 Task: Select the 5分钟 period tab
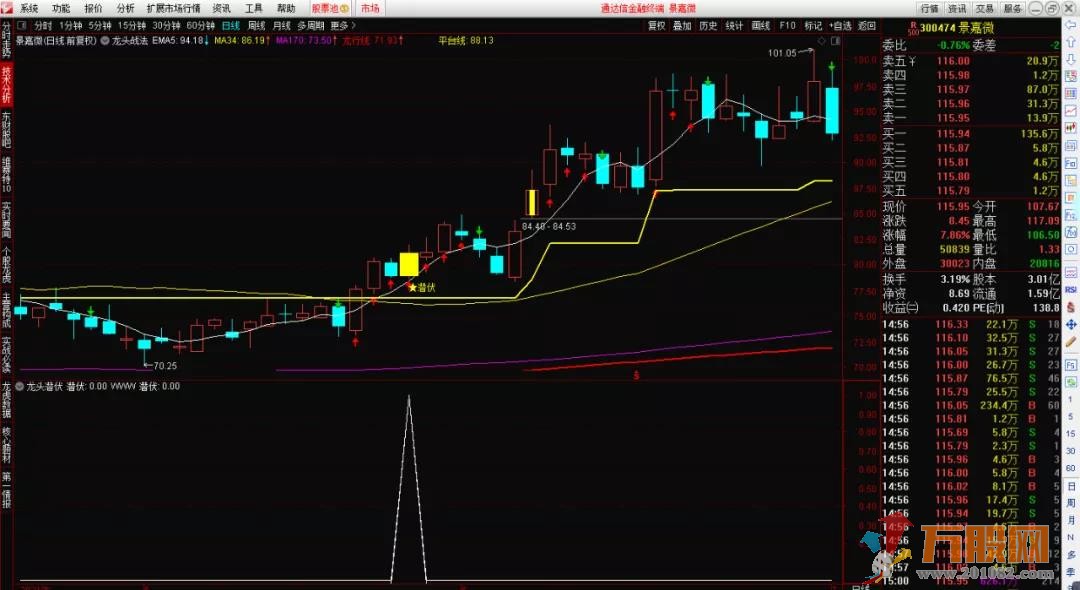click(x=100, y=25)
